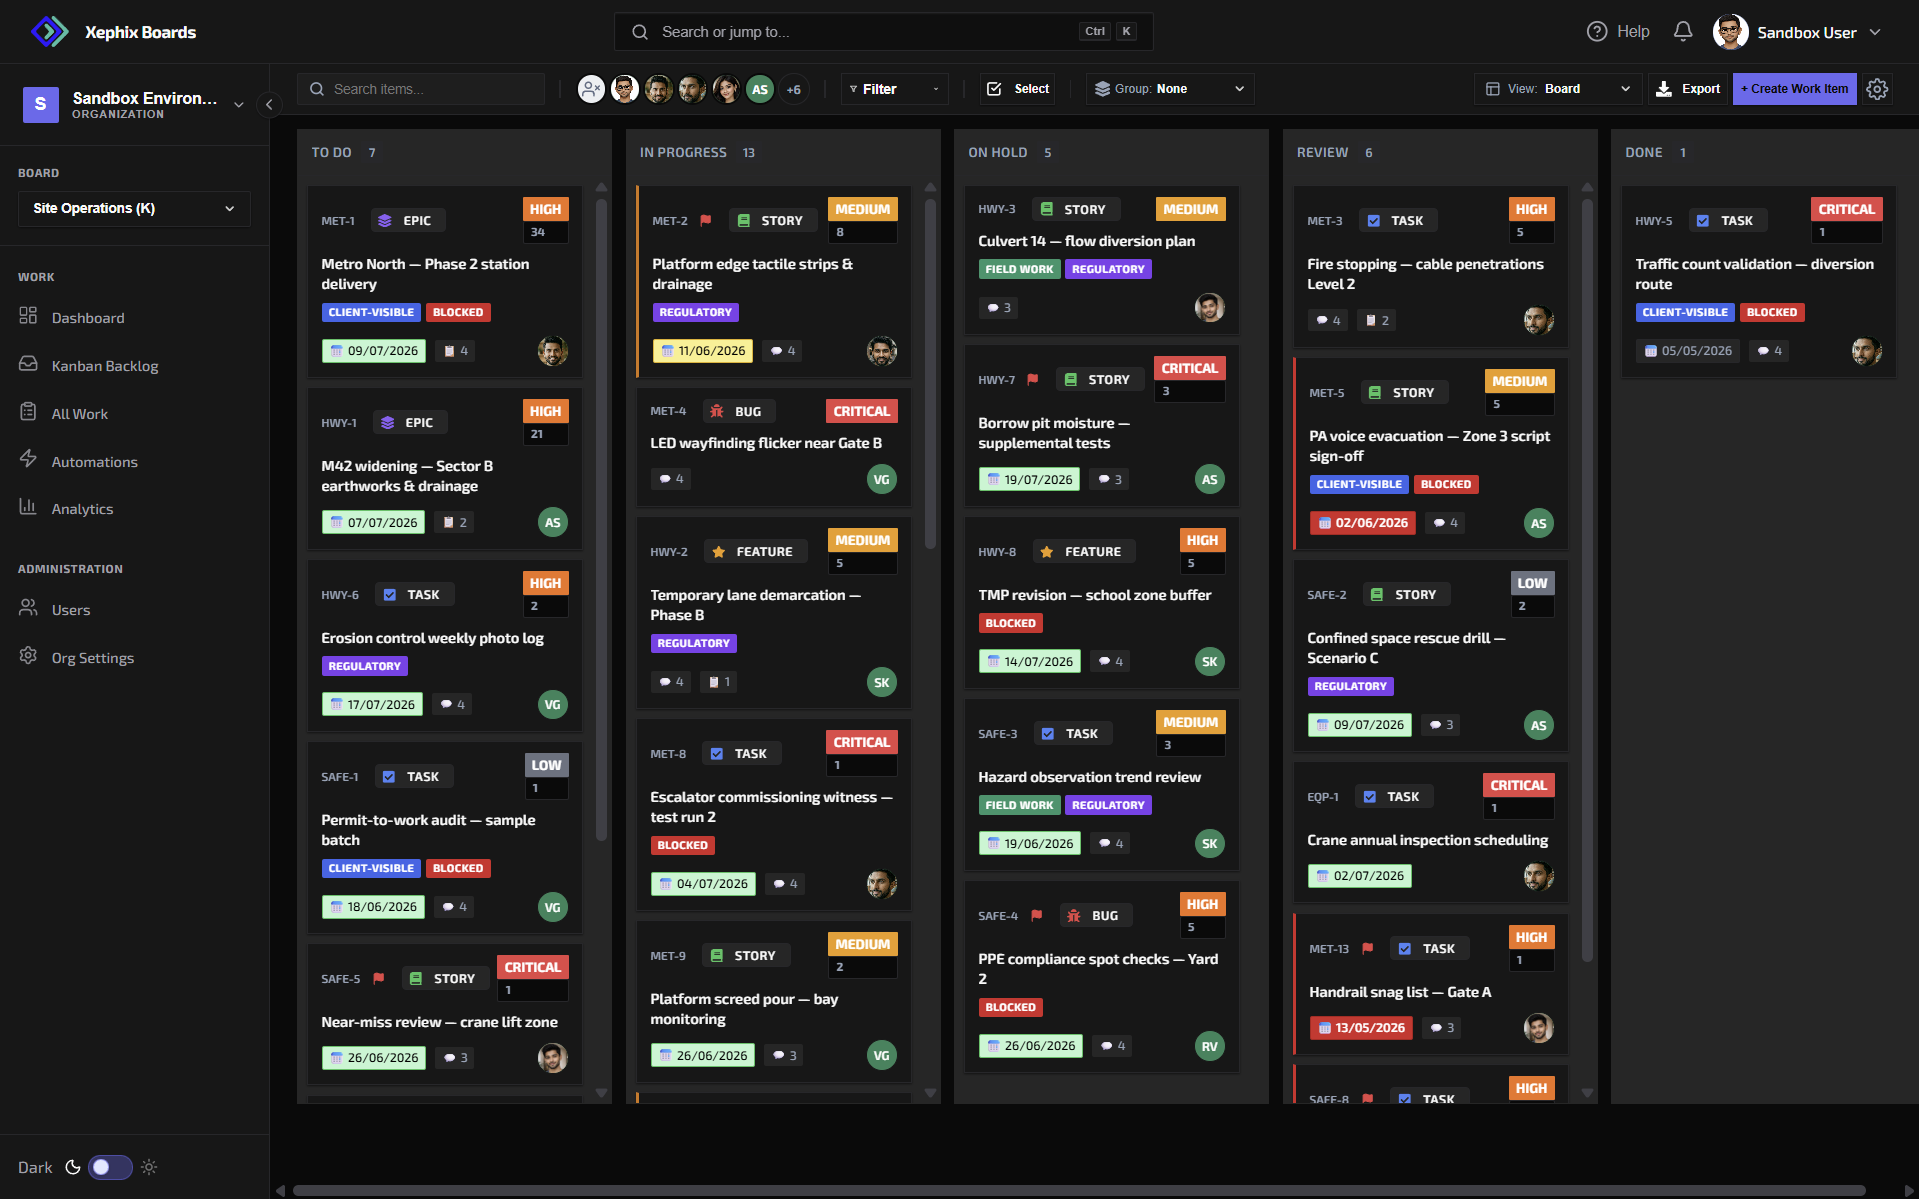Click the Help question mark icon

(x=1597, y=32)
